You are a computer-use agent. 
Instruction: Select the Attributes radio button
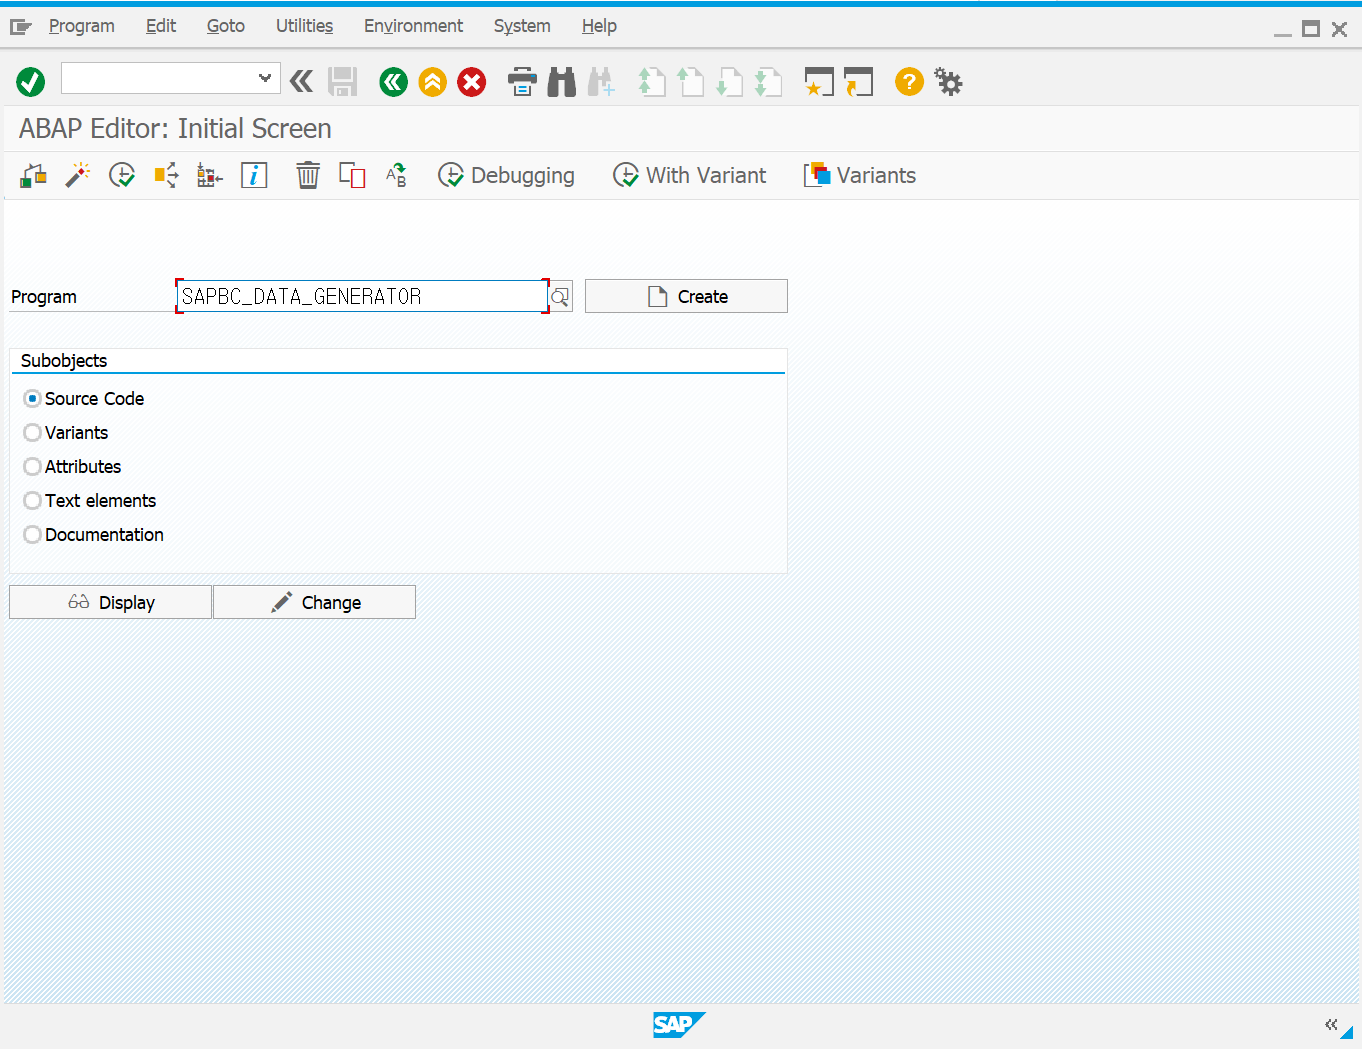[x=33, y=466]
